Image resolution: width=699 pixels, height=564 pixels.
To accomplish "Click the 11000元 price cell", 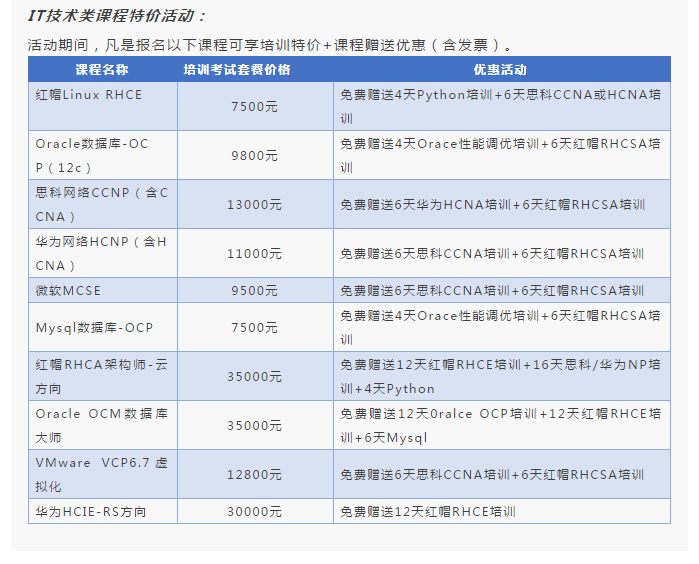I will [255, 254].
